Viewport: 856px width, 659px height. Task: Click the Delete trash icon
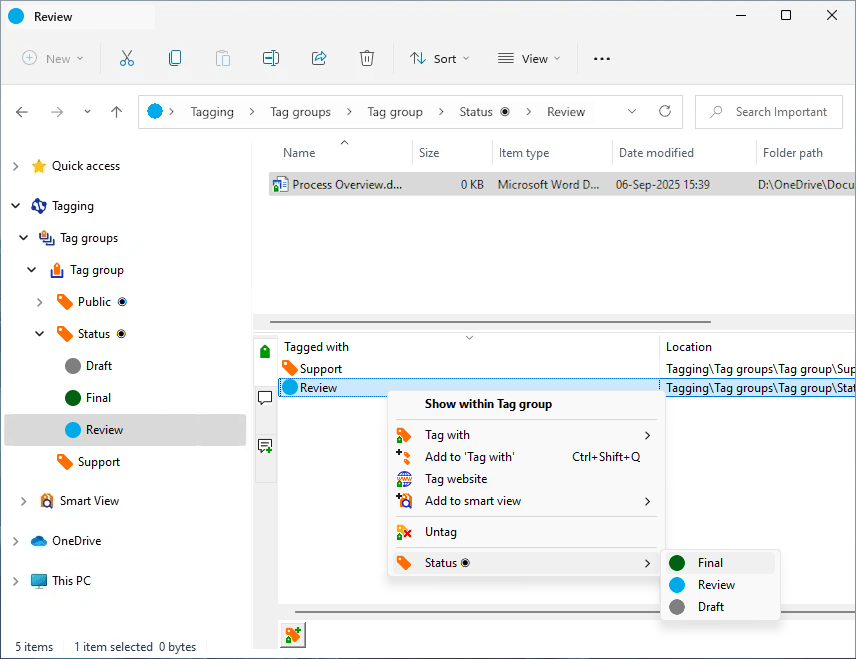tap(367, 59)
